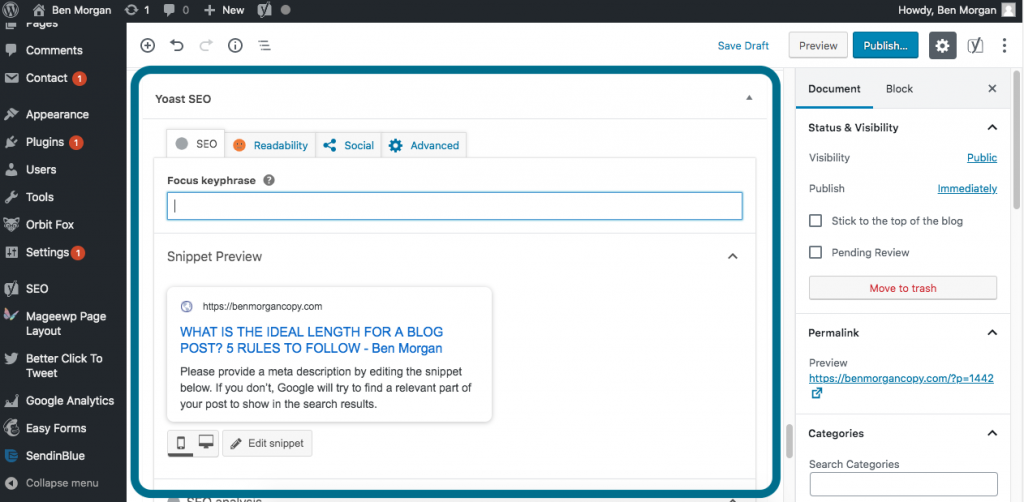Show content structure info icon
Image resolution: width=1024 pixels, height=502 pixels.
235,46
